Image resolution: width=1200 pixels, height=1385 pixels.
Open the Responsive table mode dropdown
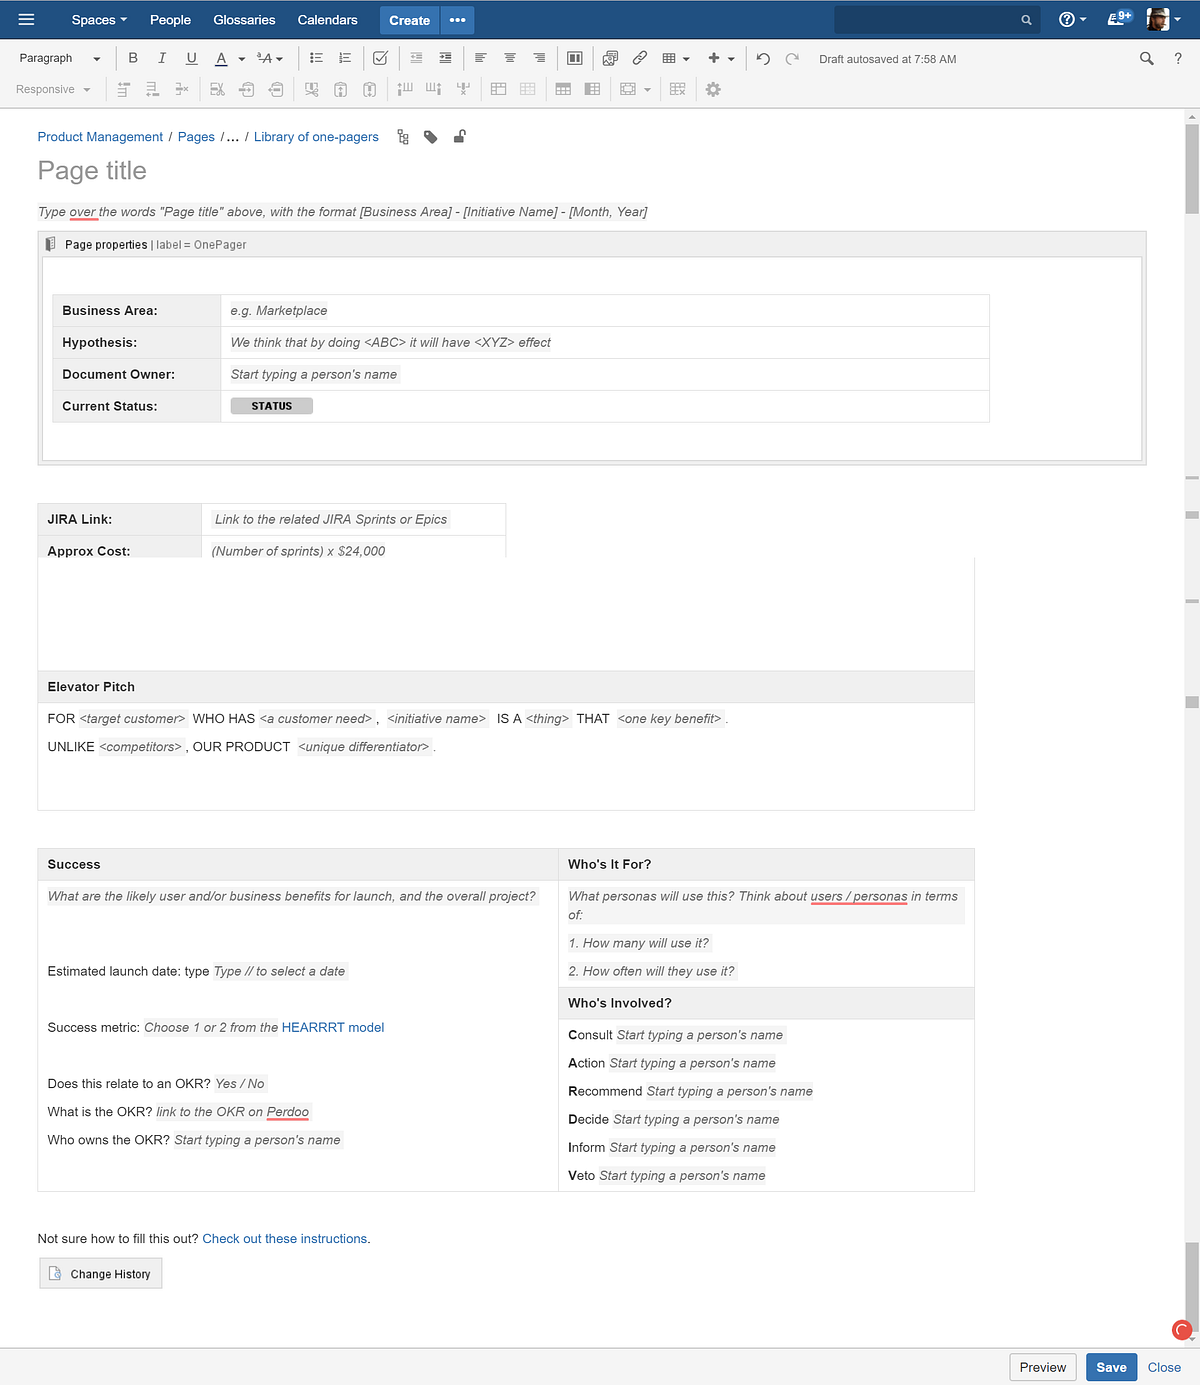point(54,89)
